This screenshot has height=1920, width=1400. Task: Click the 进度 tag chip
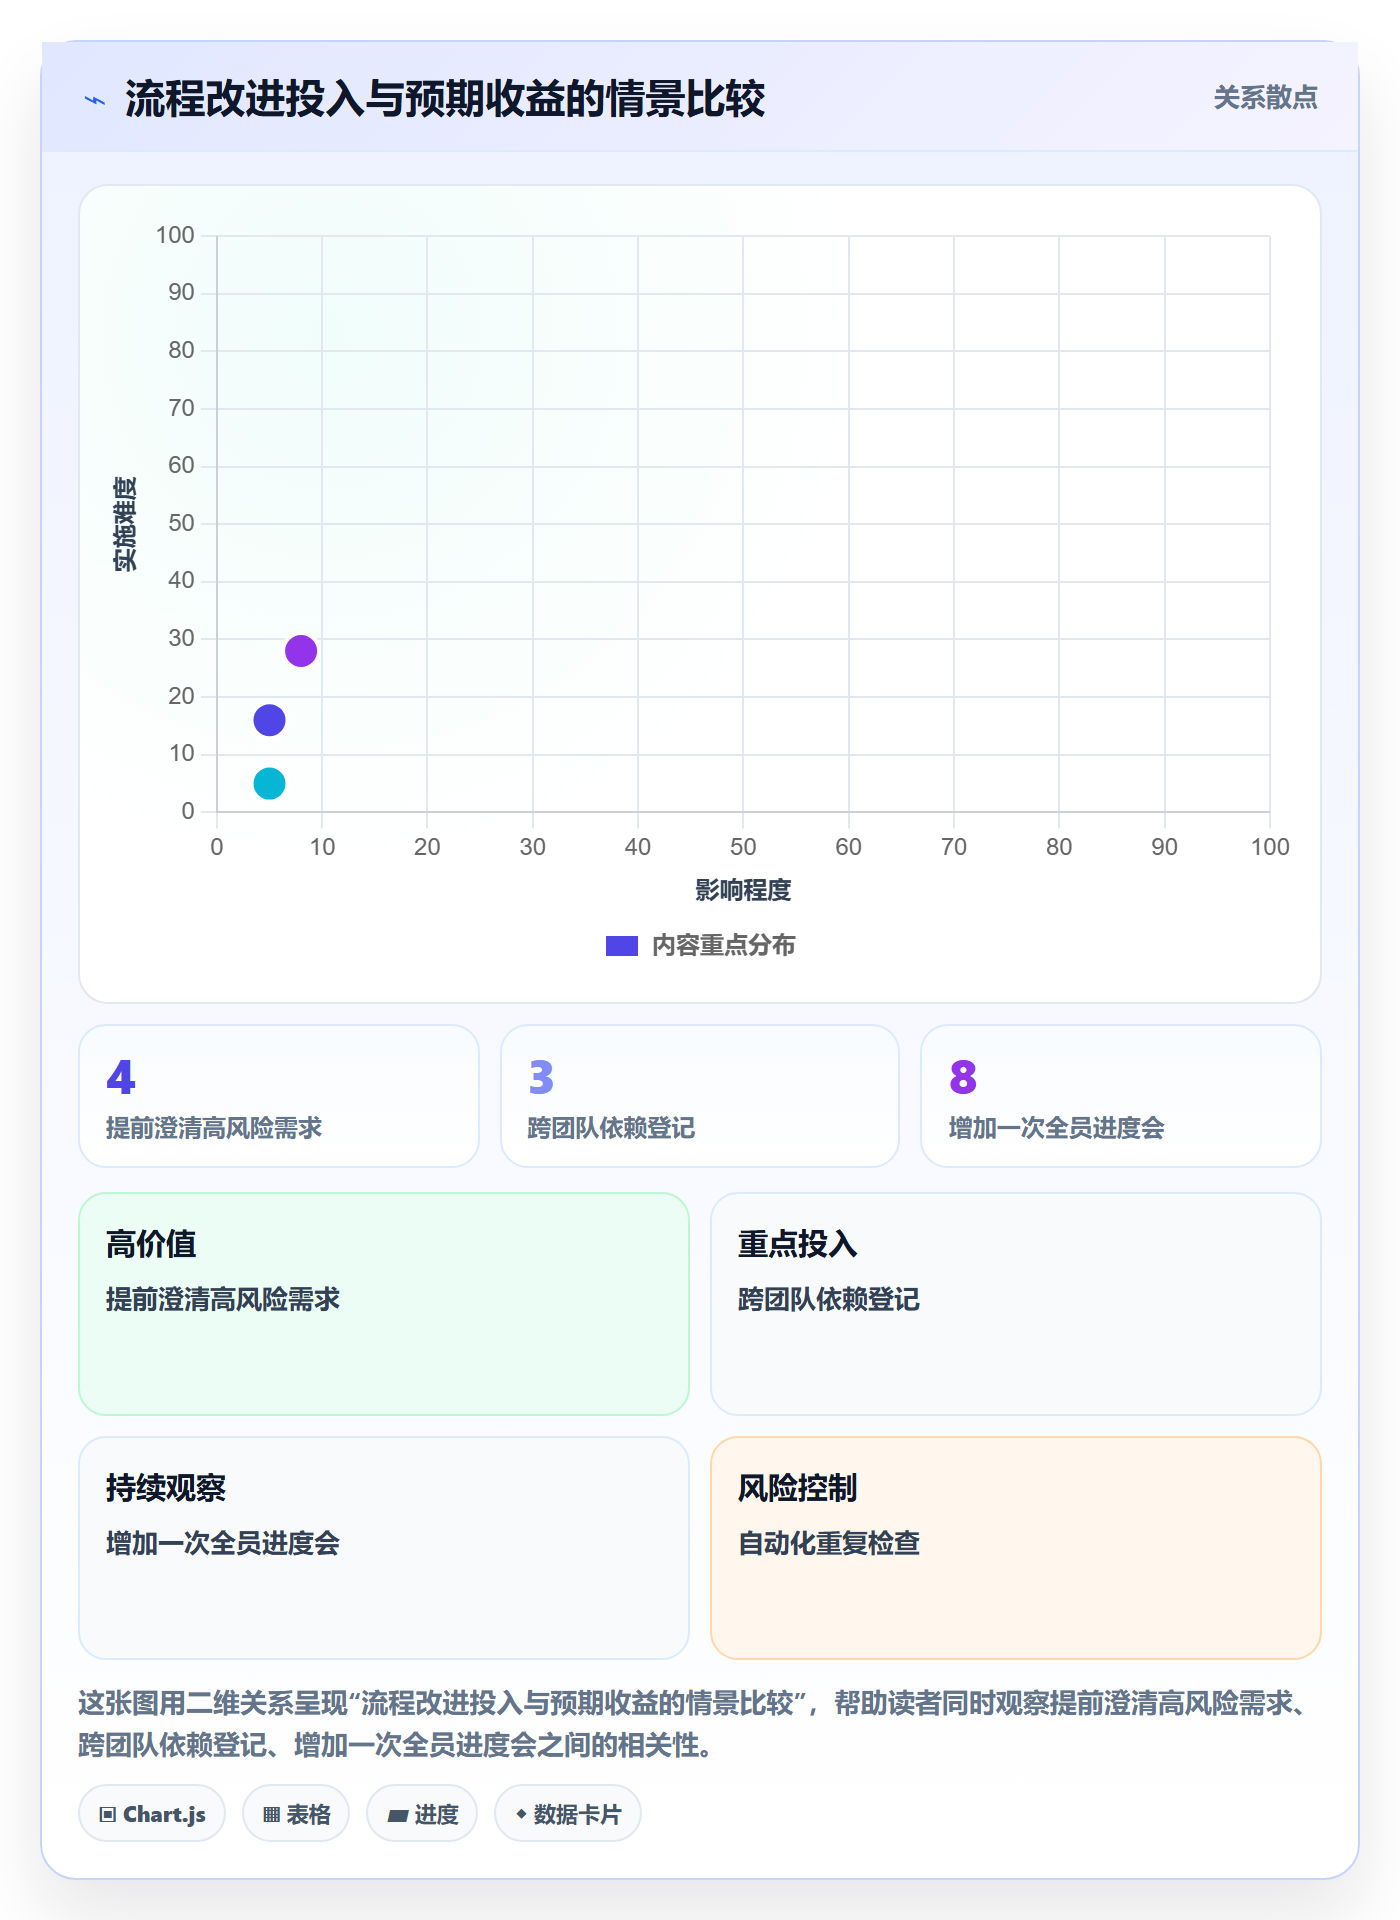point(422,1814)
